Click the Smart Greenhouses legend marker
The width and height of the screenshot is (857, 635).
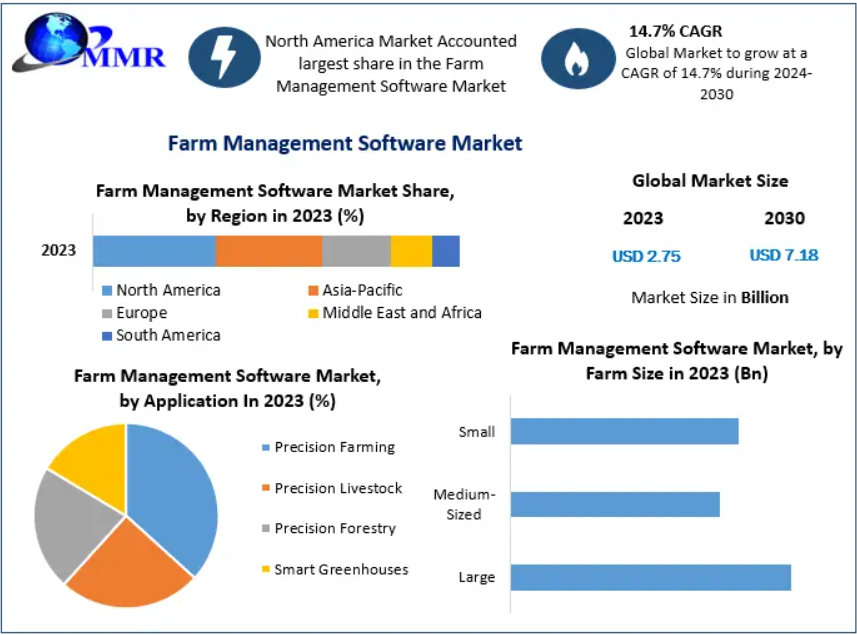pyautogui.click(x=266, y=570)
